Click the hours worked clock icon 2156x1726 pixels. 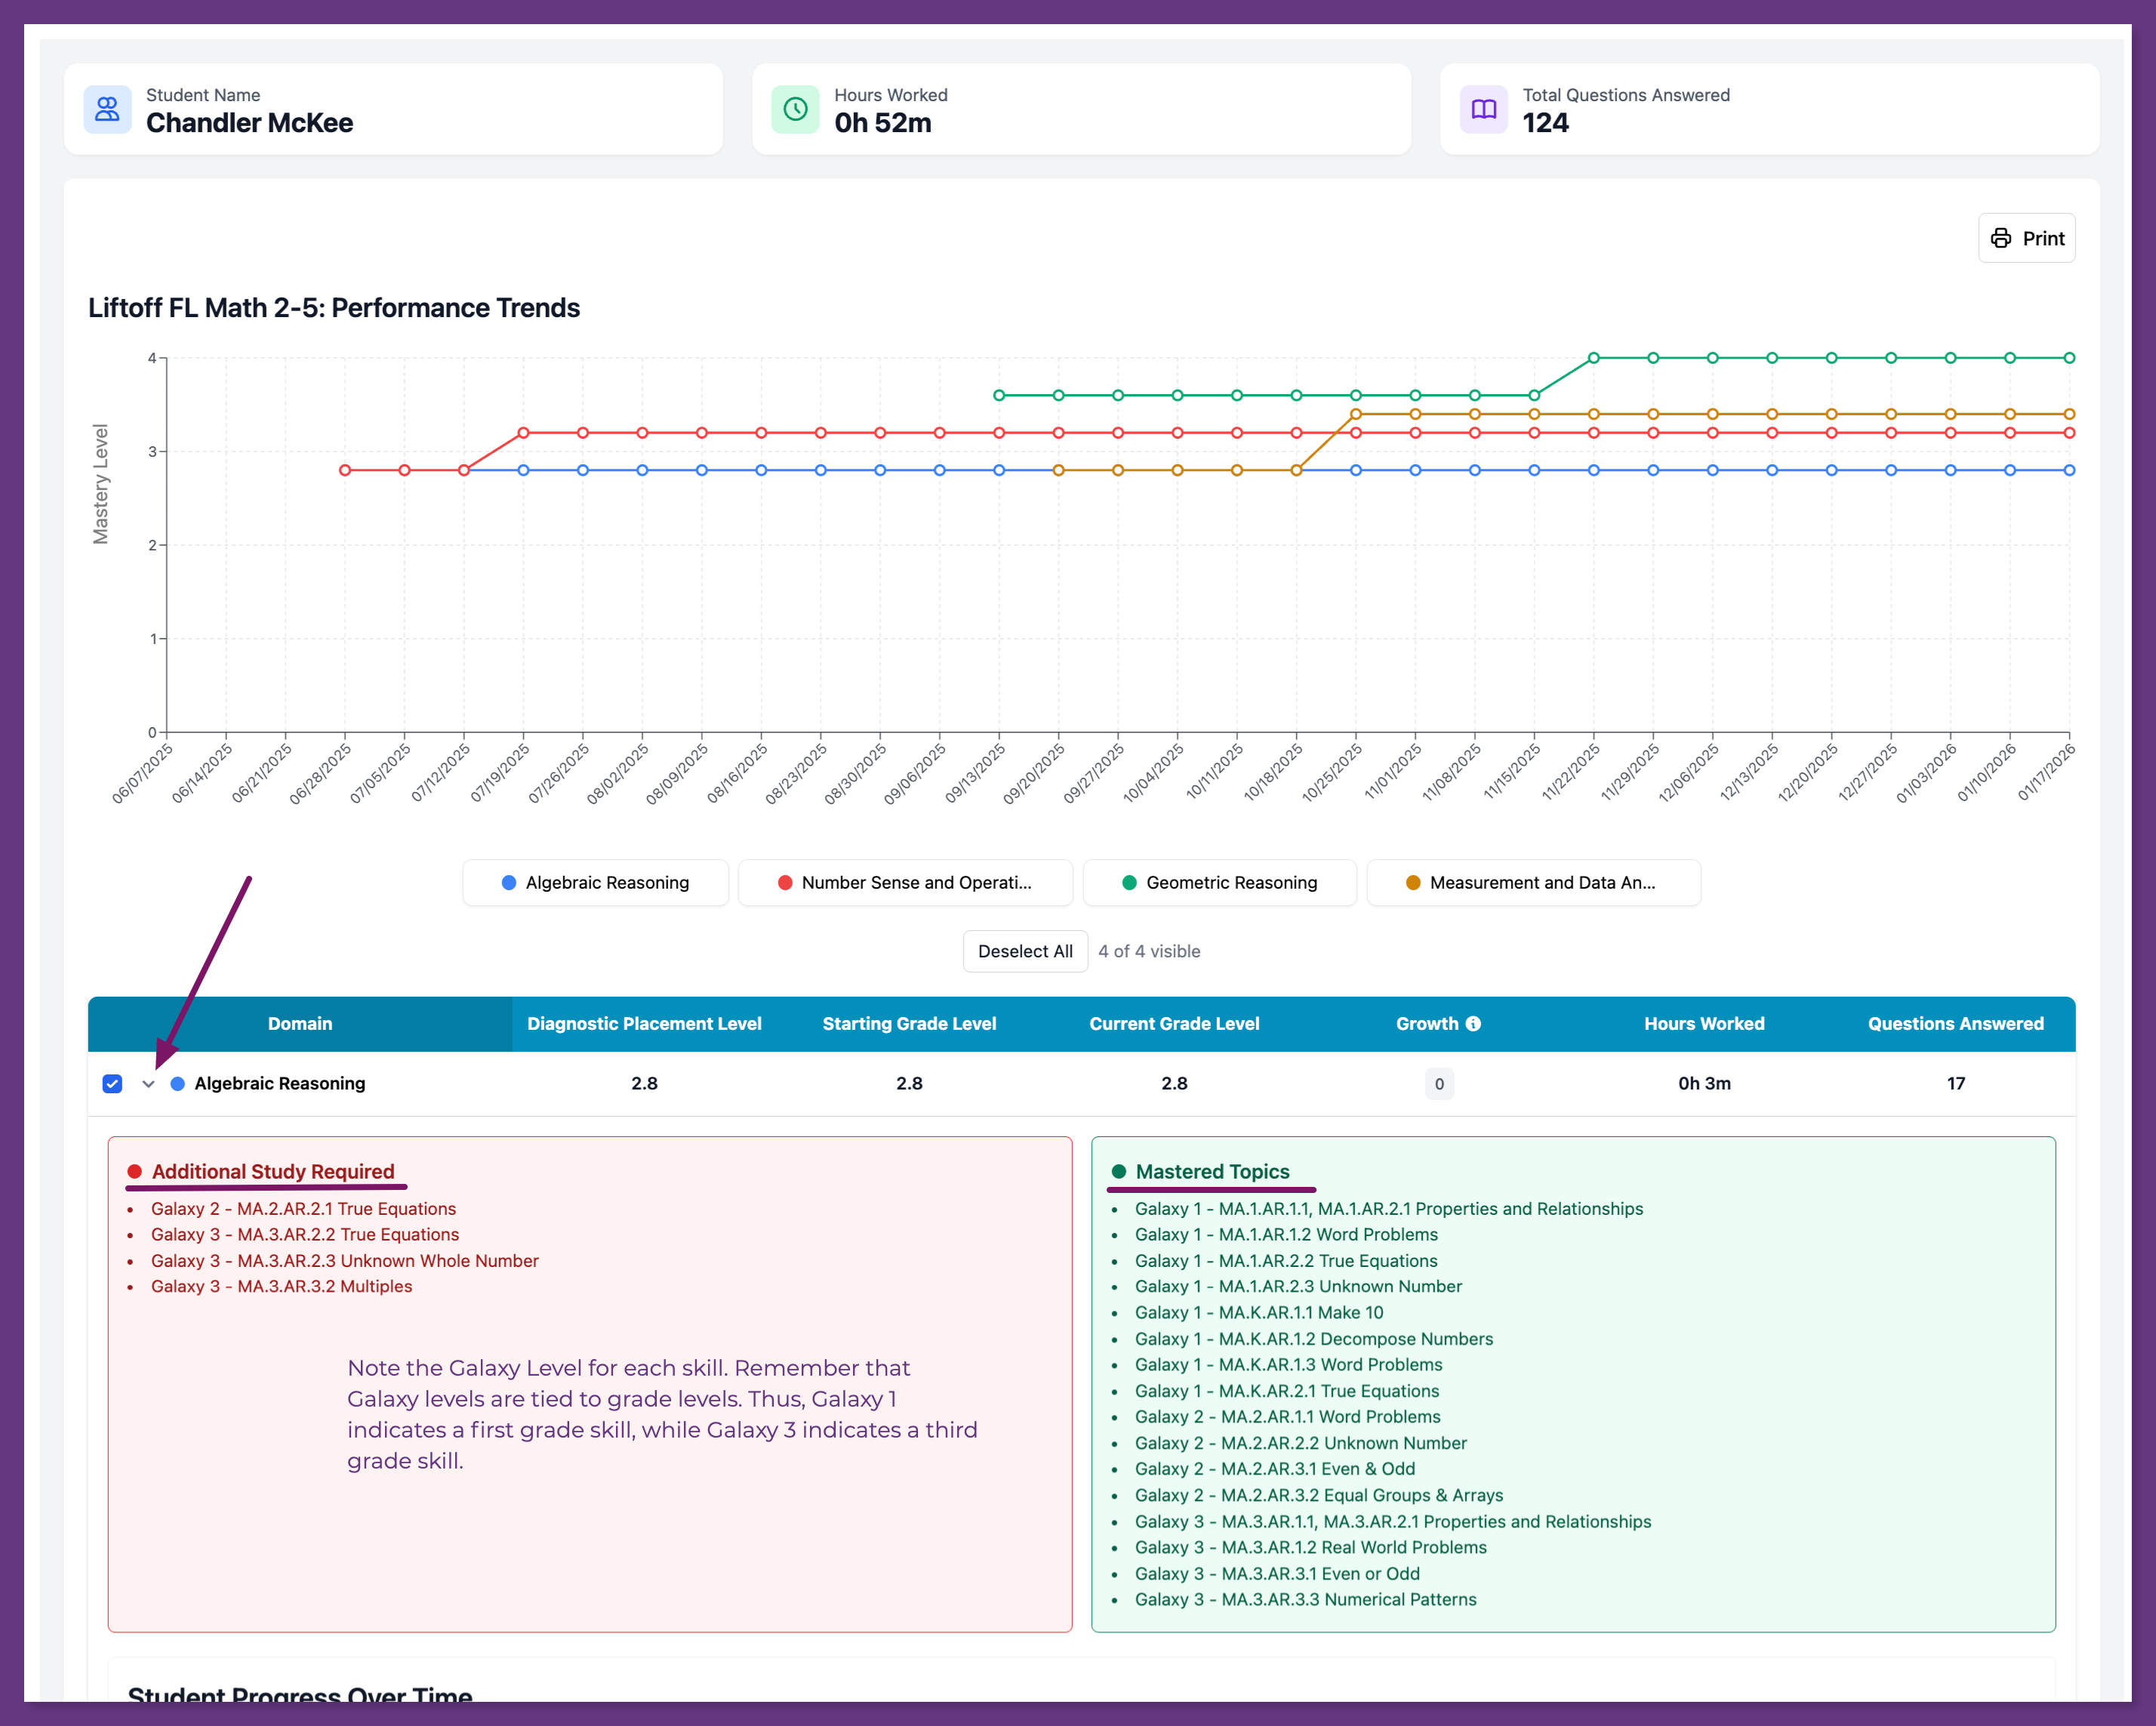click(x=795, y=109)
